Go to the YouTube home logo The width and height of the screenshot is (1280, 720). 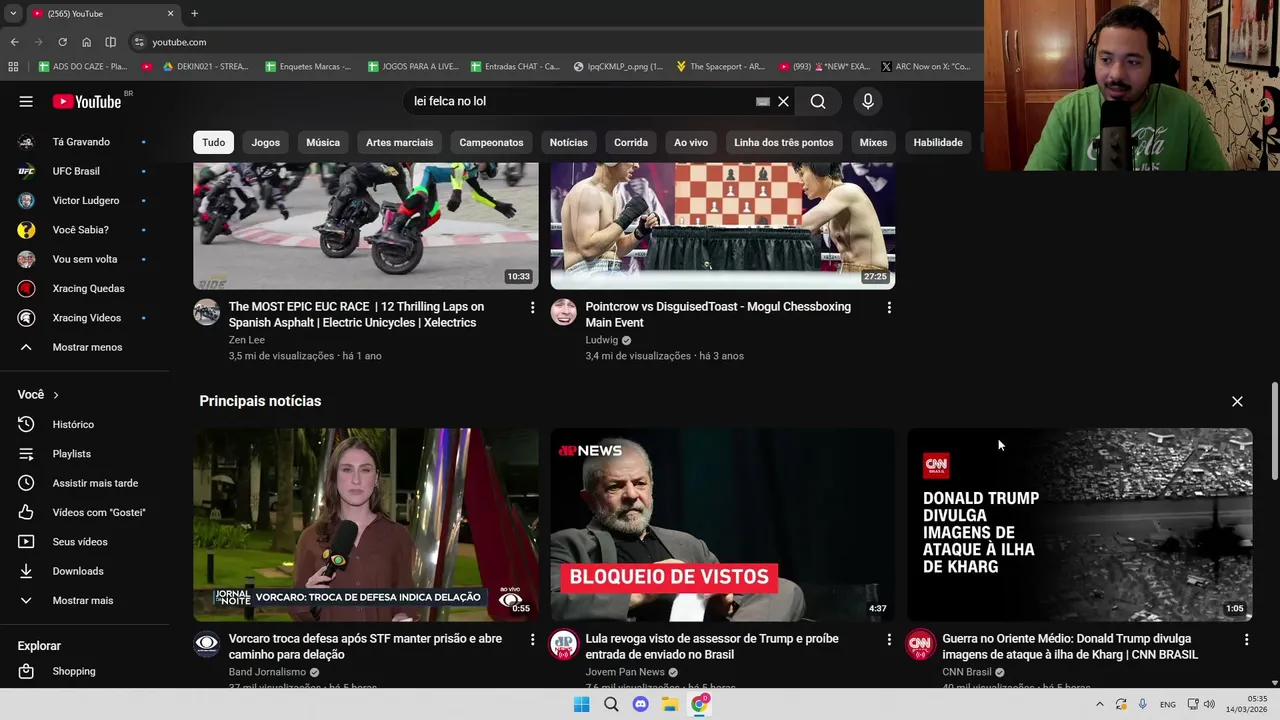click(87, 101)
